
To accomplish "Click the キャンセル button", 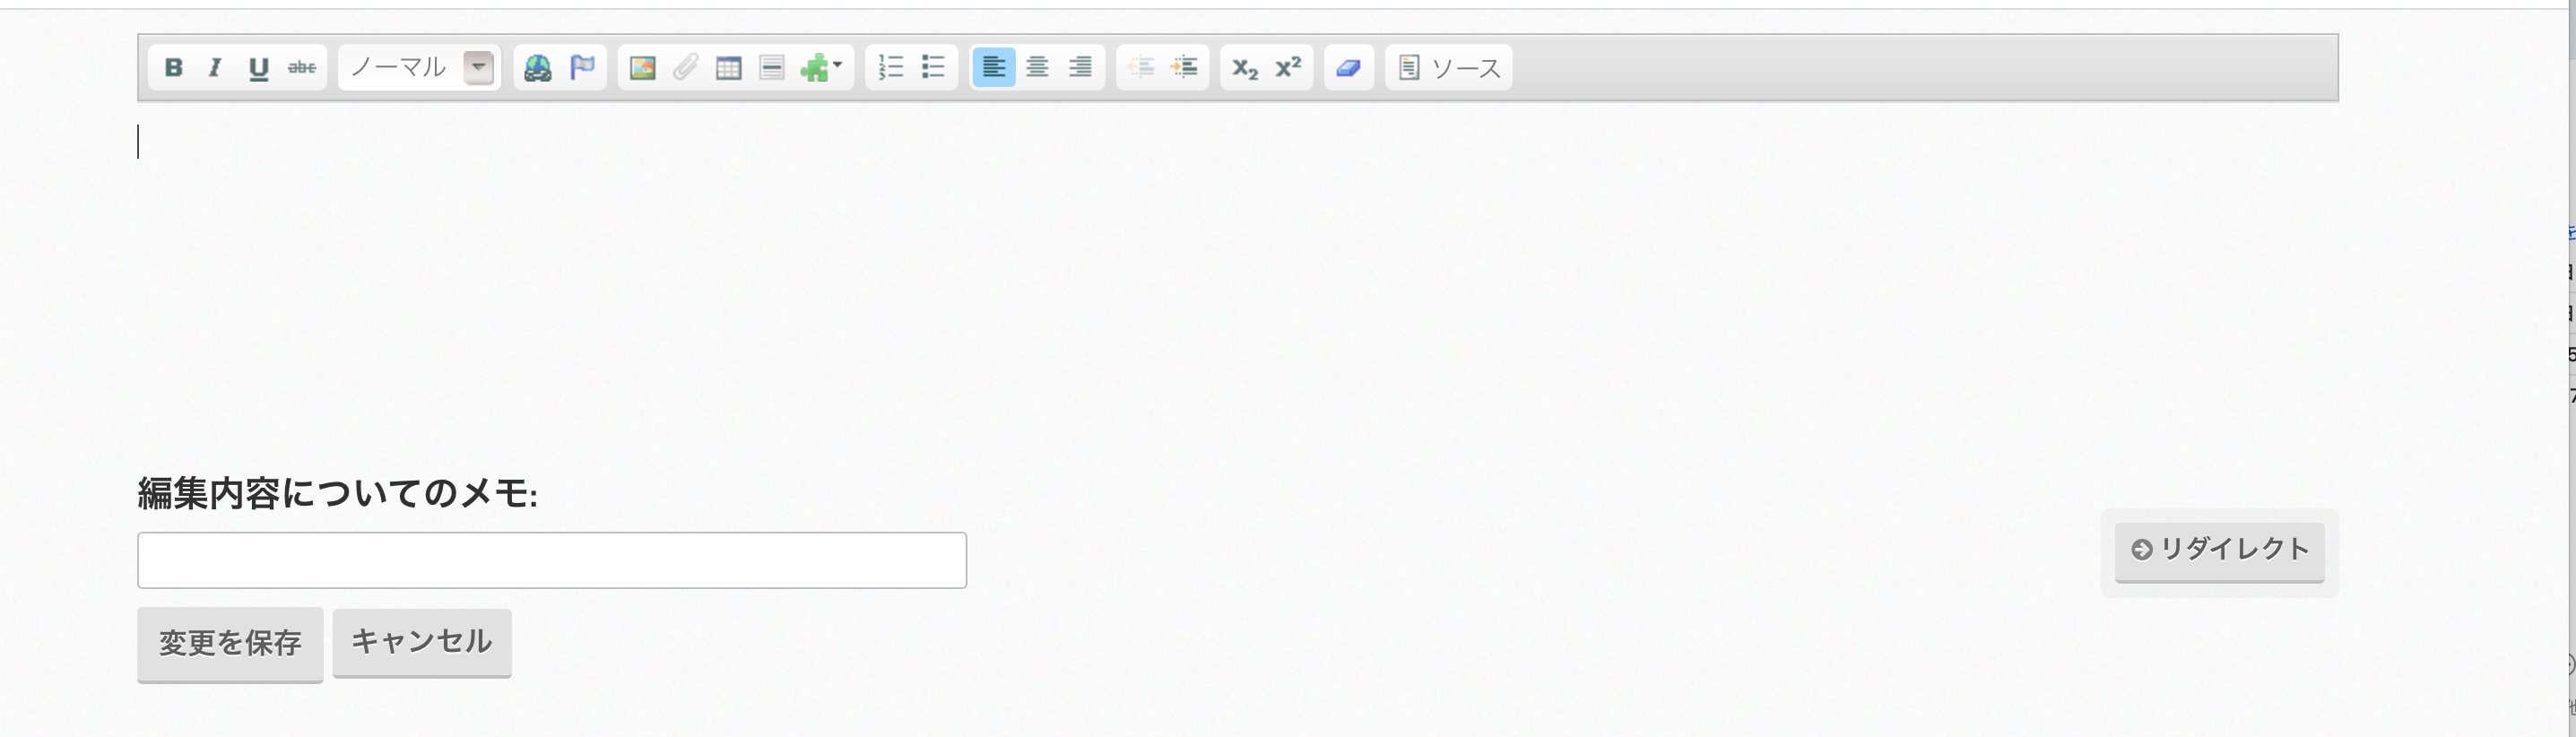I will tap(422, 642).
